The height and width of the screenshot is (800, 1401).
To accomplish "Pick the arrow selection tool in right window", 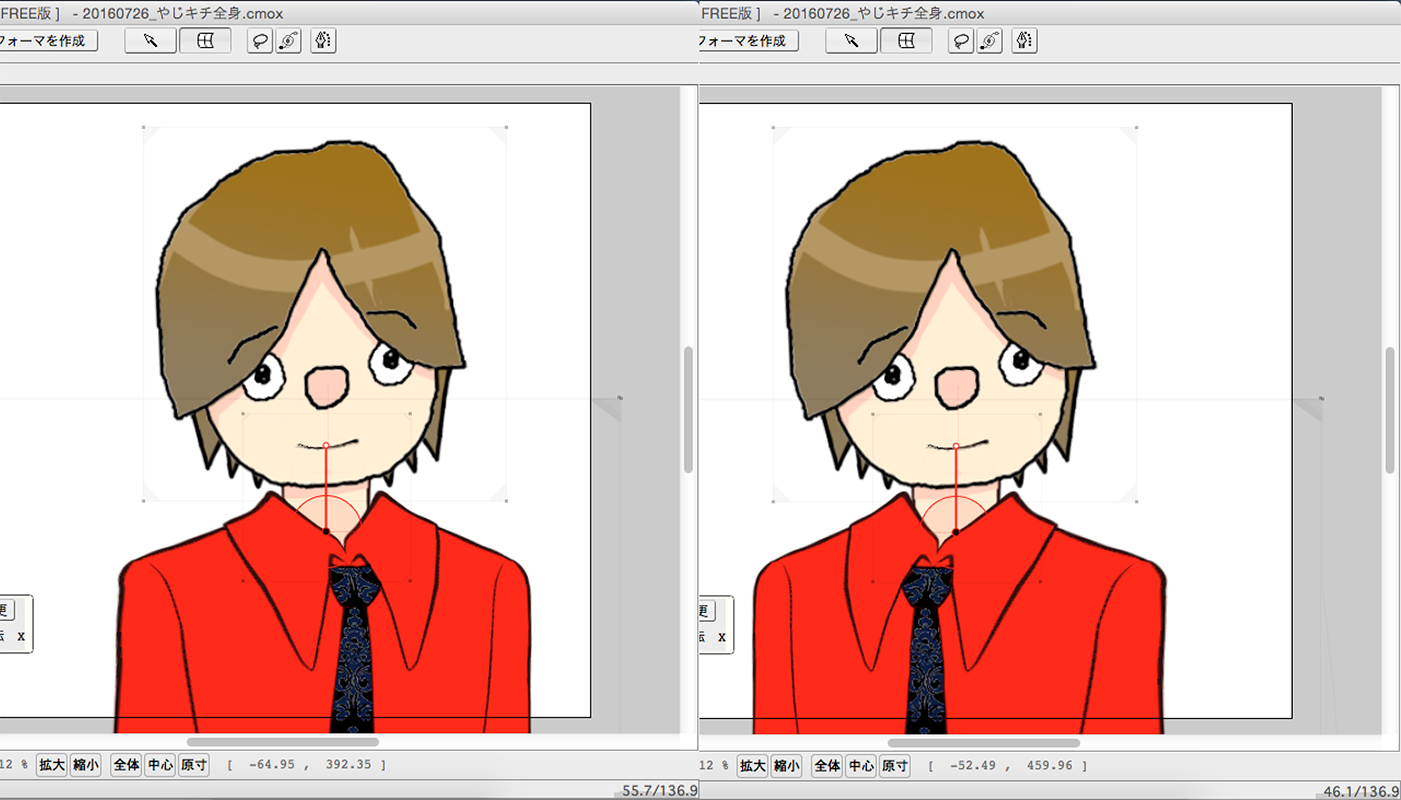I will [x=851, y=41].
